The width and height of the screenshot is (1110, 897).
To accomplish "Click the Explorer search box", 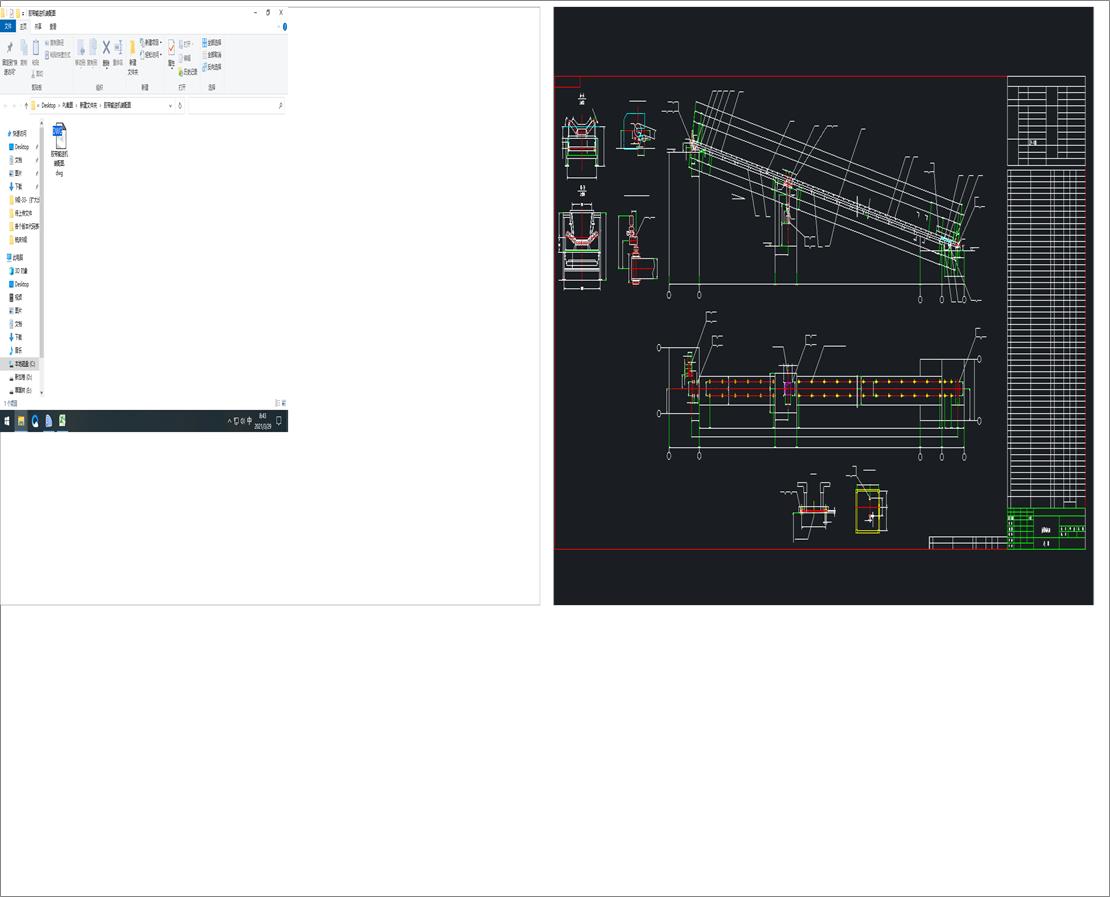I will 235,105.
